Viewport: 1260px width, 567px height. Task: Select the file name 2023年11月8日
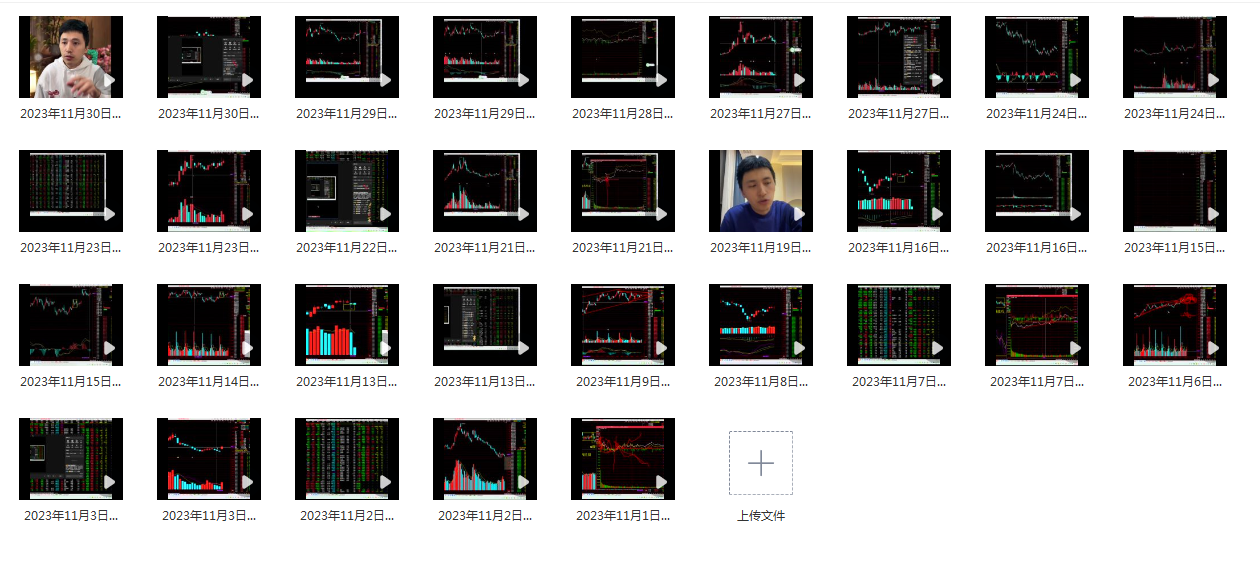[761, 381]
